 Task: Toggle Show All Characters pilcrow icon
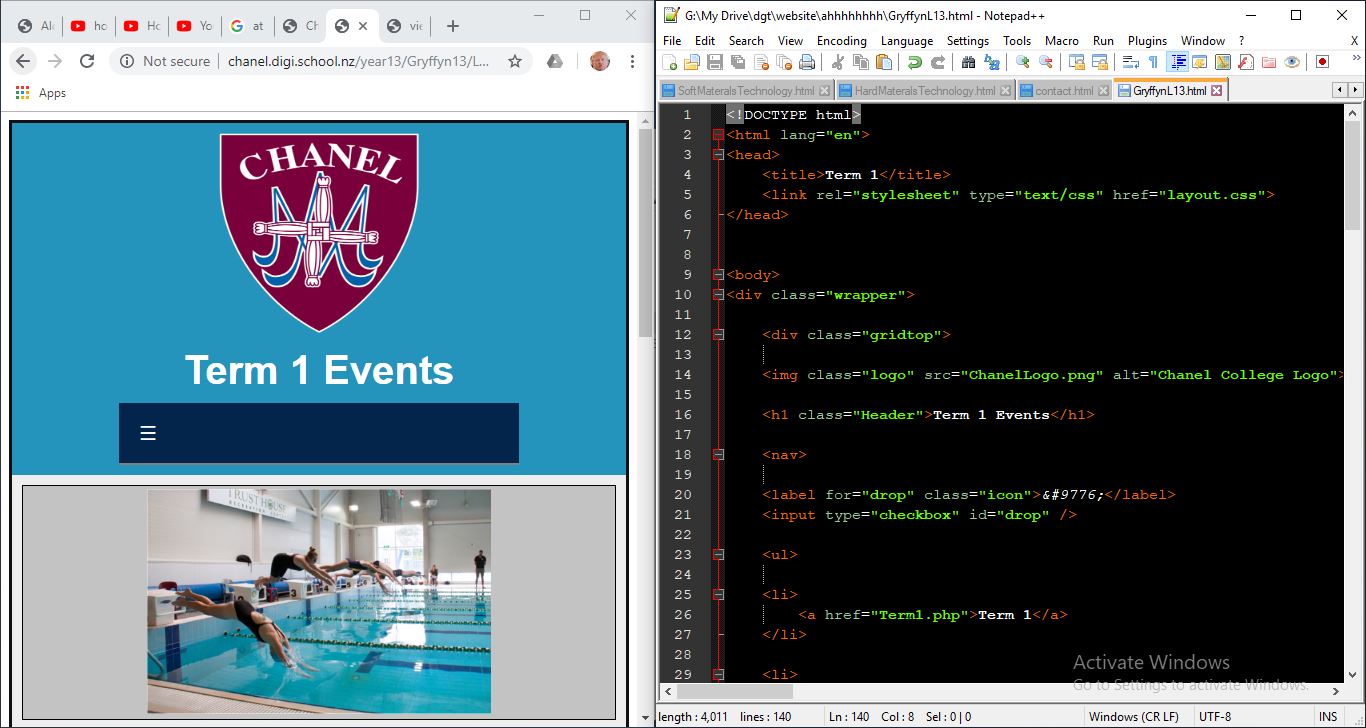[1153, 62]
